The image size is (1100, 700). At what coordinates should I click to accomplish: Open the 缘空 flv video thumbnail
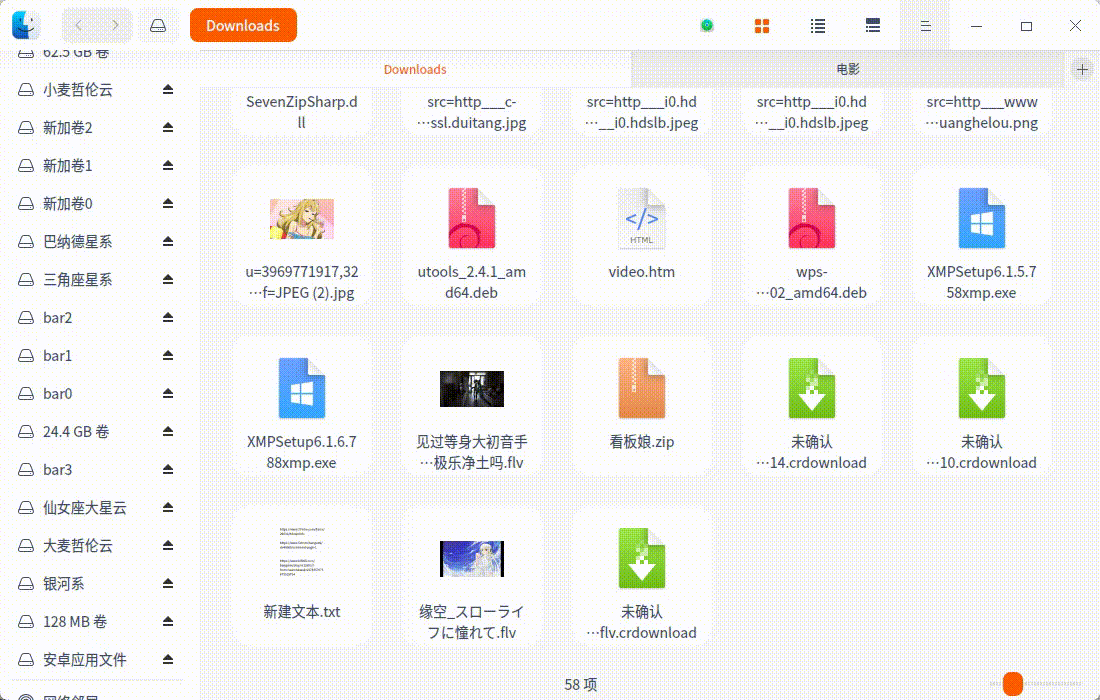tap(471, 559)
